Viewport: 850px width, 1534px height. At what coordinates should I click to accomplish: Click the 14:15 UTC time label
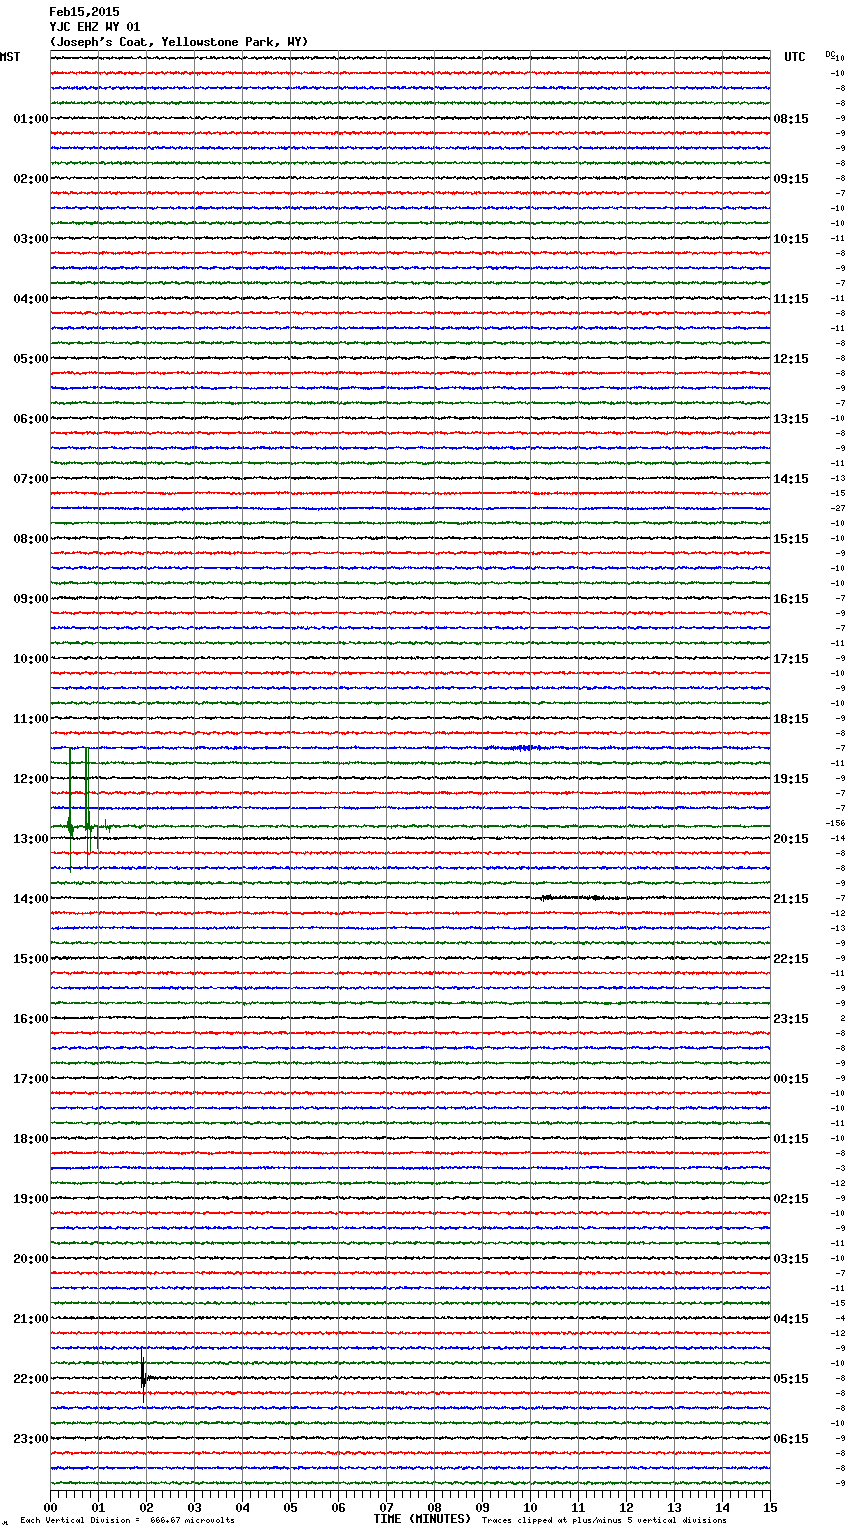pyautogui.click(x=791, y=479)
